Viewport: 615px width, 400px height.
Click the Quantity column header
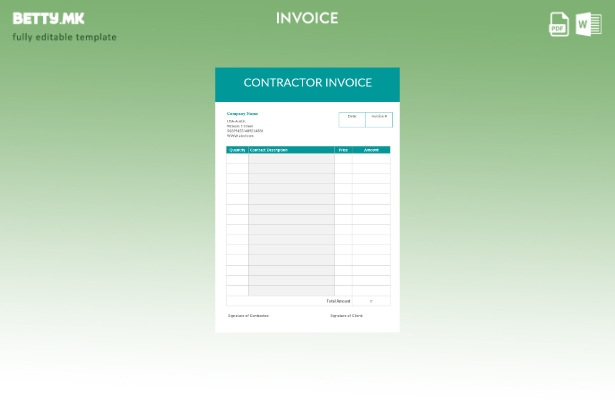pos(237,150)
